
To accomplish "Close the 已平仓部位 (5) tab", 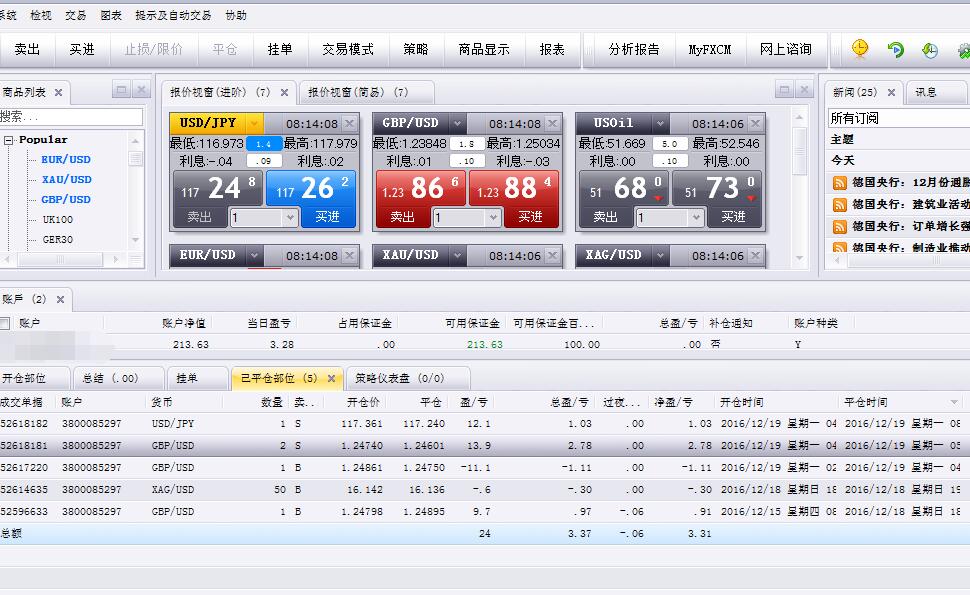I will click(331, 378).
